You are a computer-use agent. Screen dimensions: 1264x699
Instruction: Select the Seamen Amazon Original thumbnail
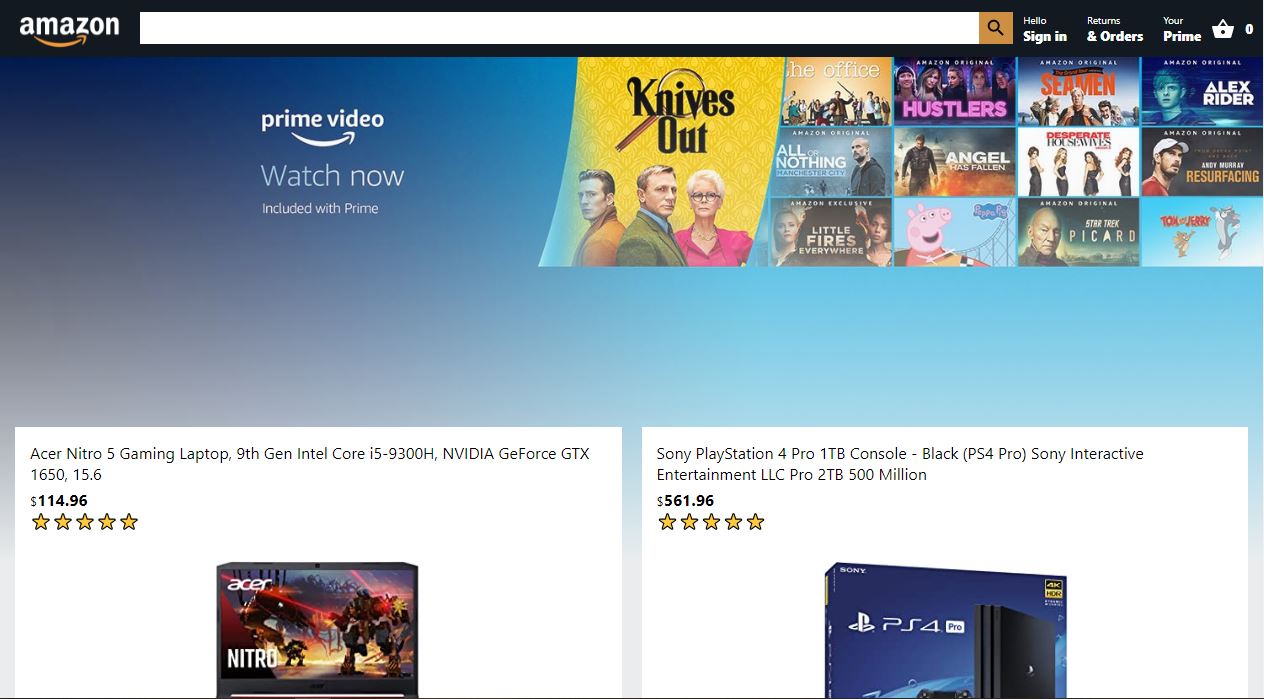point(1078,91)
